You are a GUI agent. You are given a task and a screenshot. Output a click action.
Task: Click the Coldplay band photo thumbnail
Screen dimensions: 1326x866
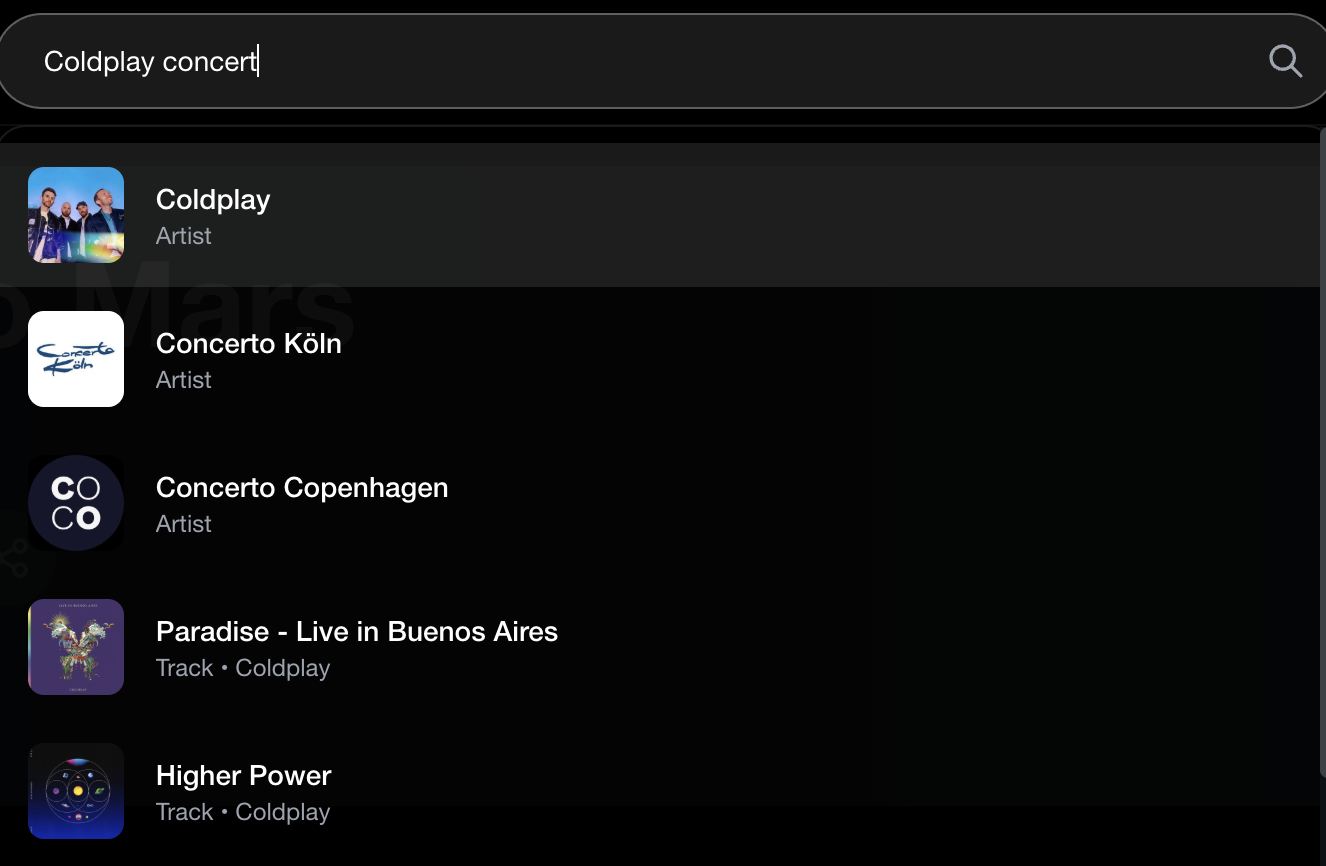(x=76, y=214)
